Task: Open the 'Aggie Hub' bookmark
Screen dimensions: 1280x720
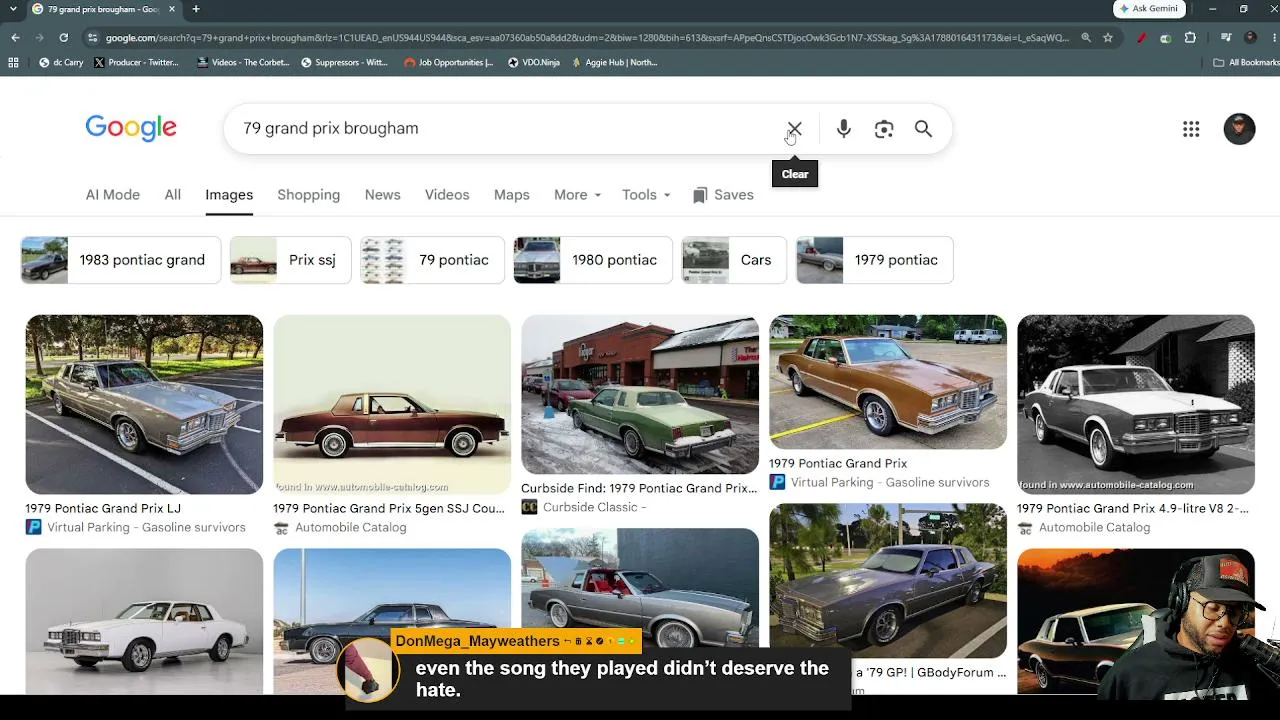Action: click(615, 62)
